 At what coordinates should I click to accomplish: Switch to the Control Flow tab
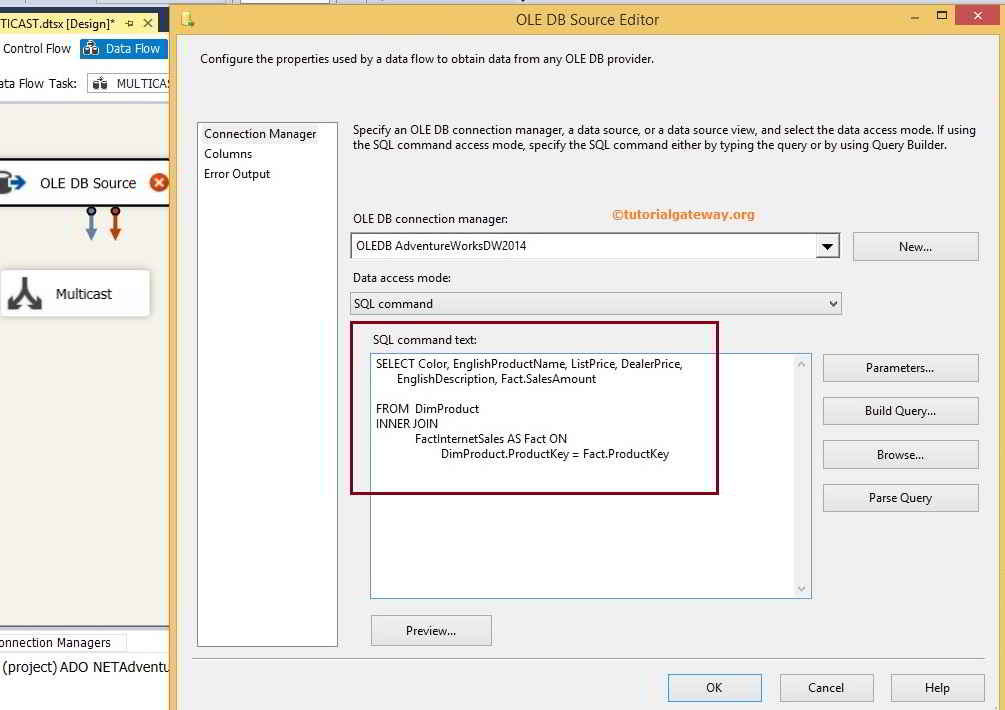(x=37, y=48)
